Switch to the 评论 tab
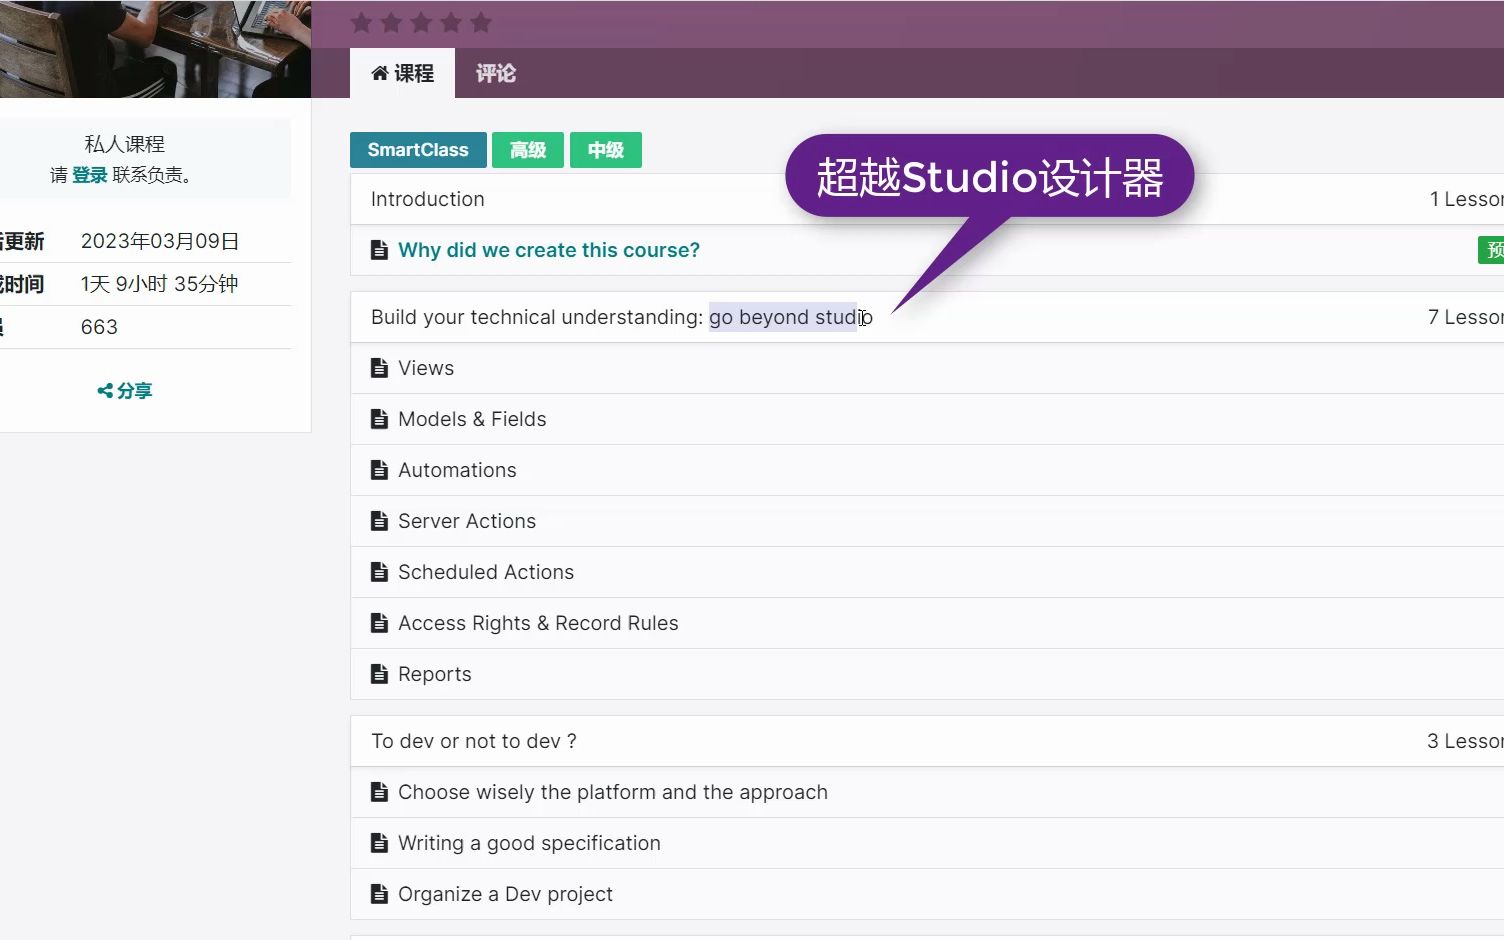The height and width of the screenshot is (940, 1504). (x=496, y=72)
